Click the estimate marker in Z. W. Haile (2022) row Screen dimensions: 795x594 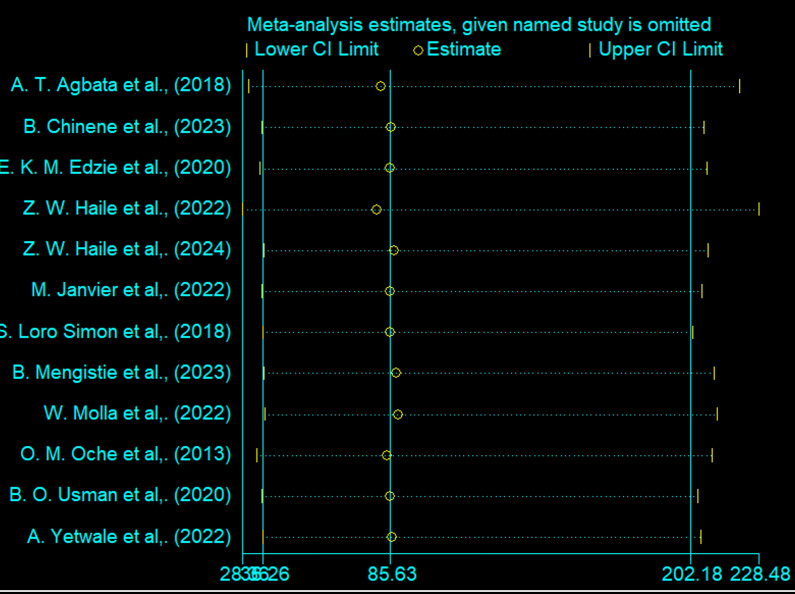pos(376,209)
